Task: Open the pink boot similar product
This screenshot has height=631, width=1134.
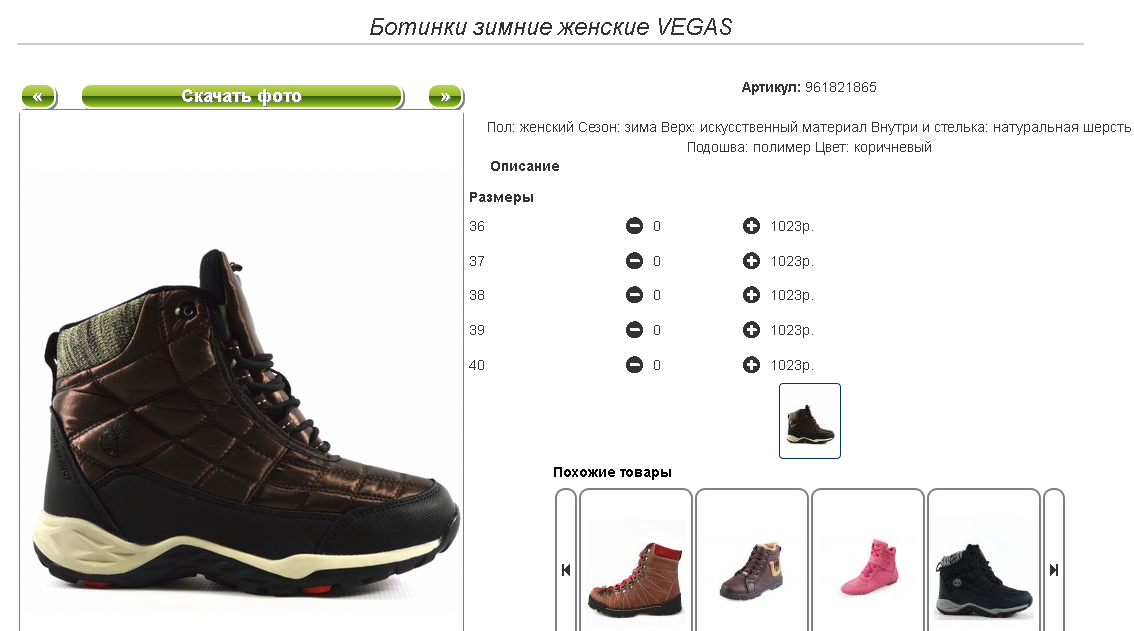Action: point(868,569)
